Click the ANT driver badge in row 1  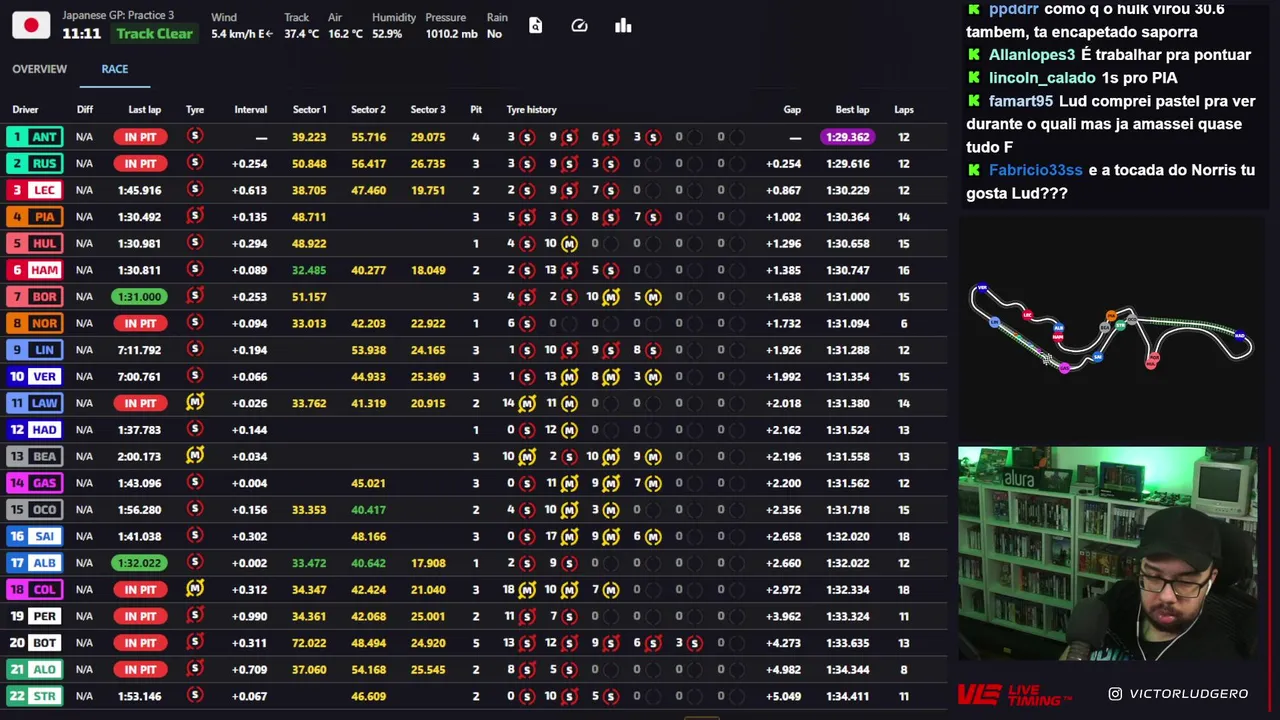tap(33, 136)
